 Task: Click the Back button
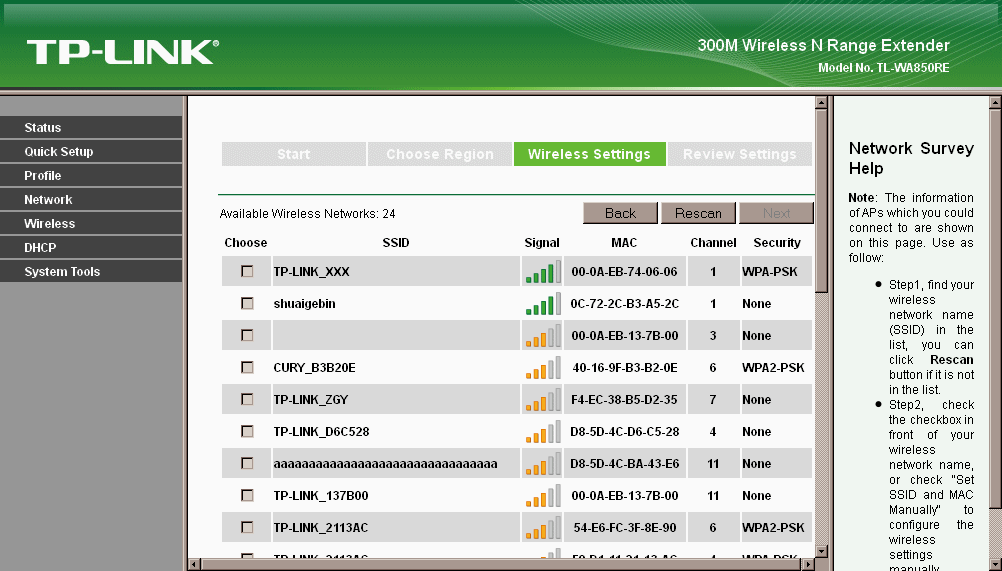pos(620,213)
